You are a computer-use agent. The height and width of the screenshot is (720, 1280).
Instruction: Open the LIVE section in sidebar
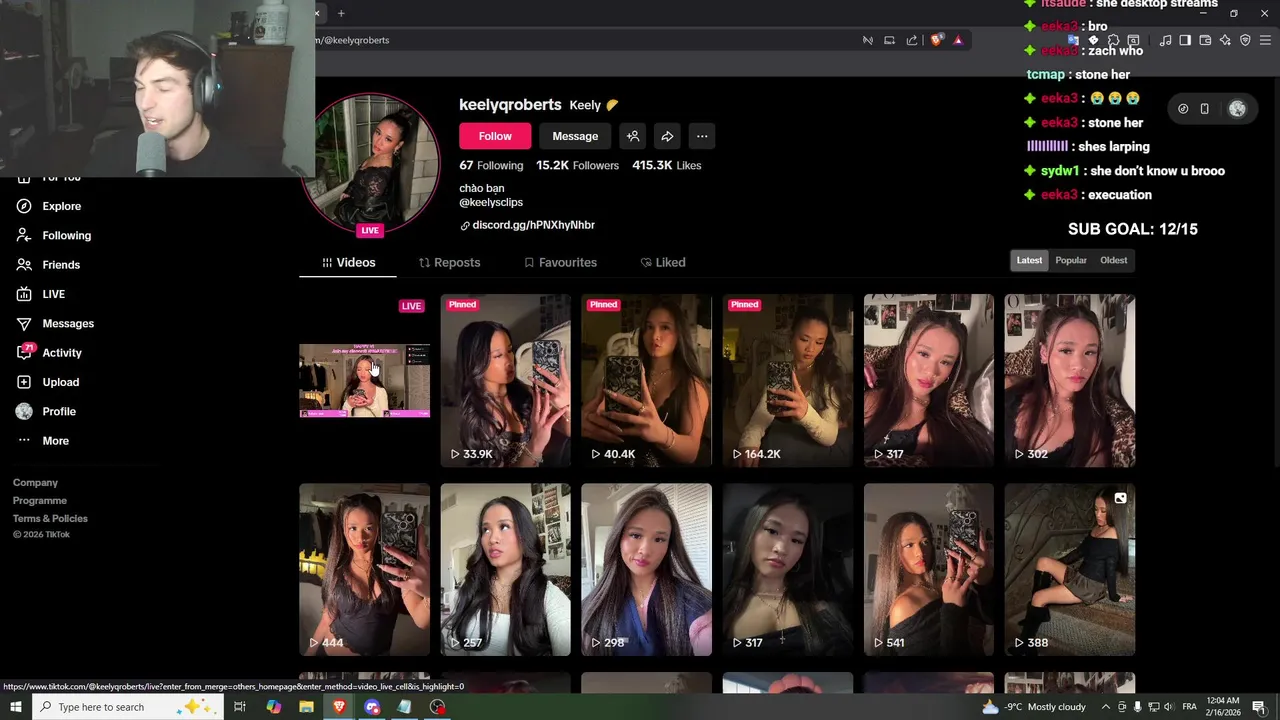[41, 294]
